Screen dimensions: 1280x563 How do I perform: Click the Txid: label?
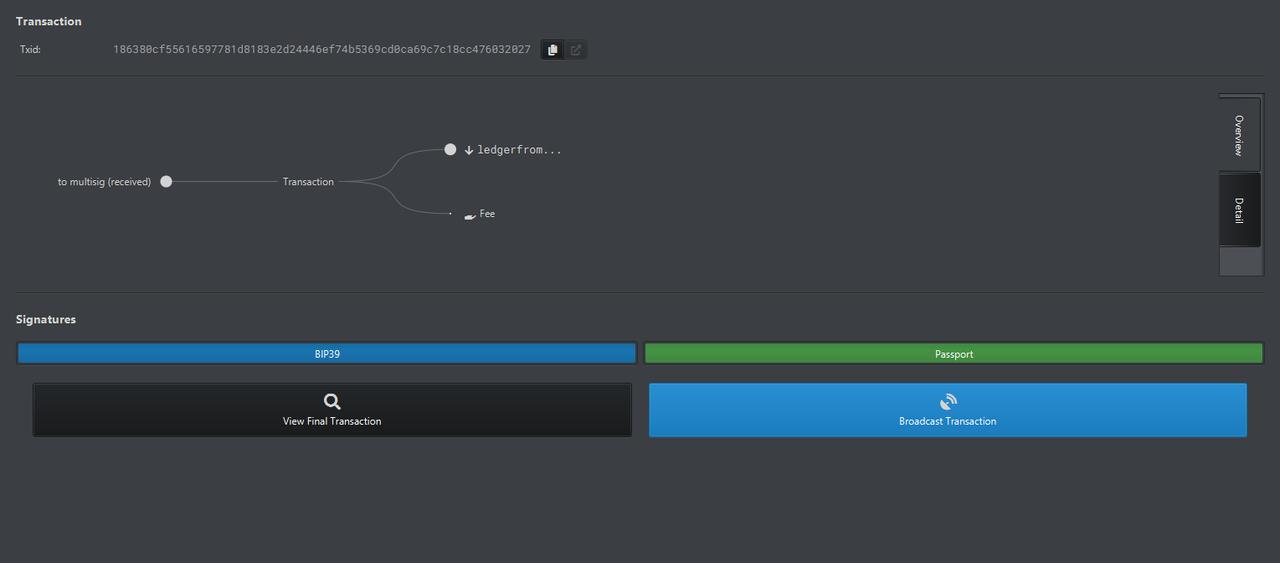tap(30, 49)
